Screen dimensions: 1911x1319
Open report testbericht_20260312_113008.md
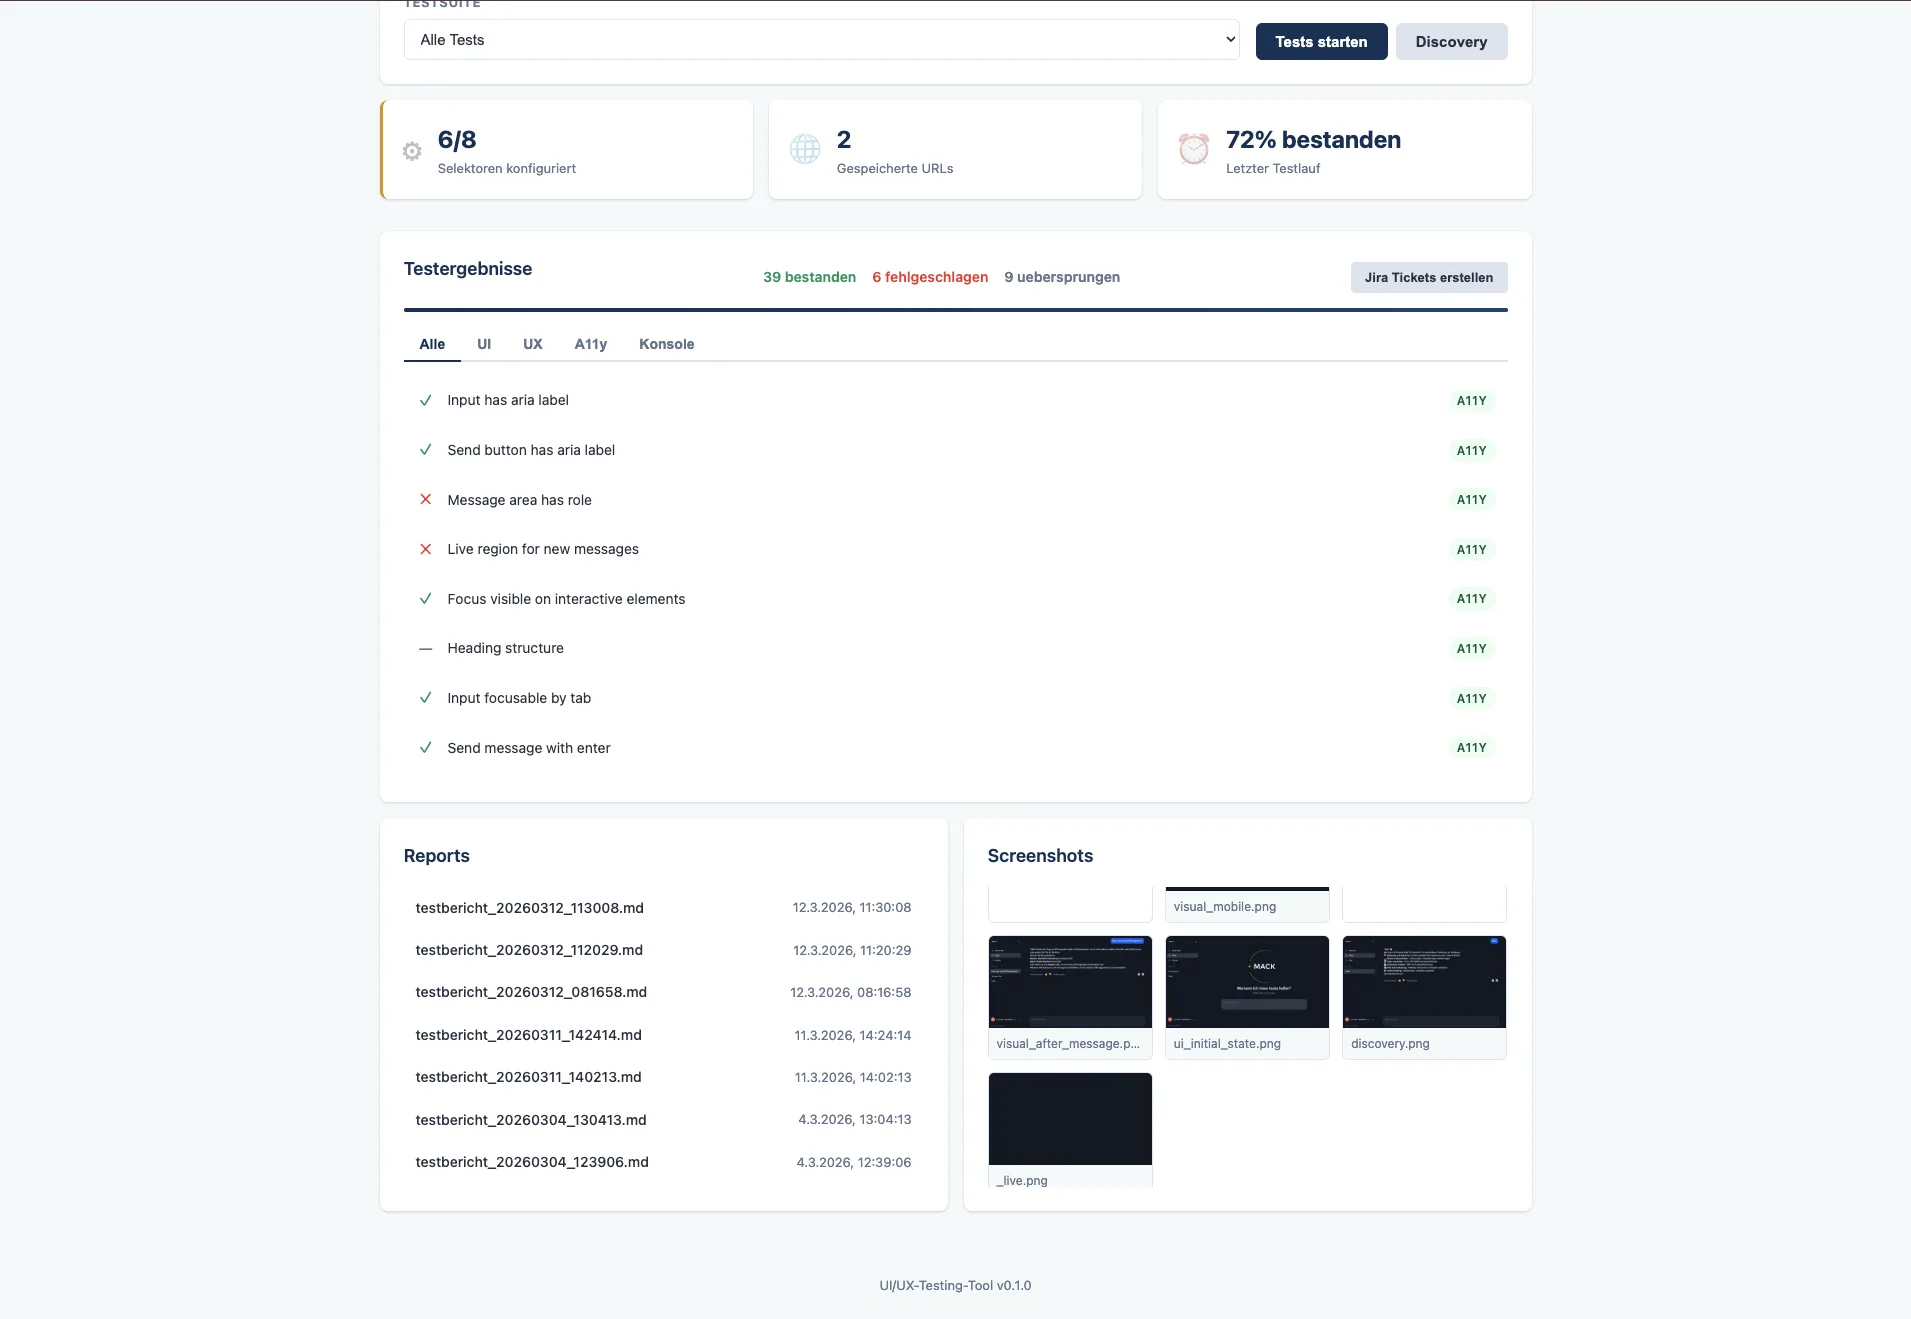529,908
